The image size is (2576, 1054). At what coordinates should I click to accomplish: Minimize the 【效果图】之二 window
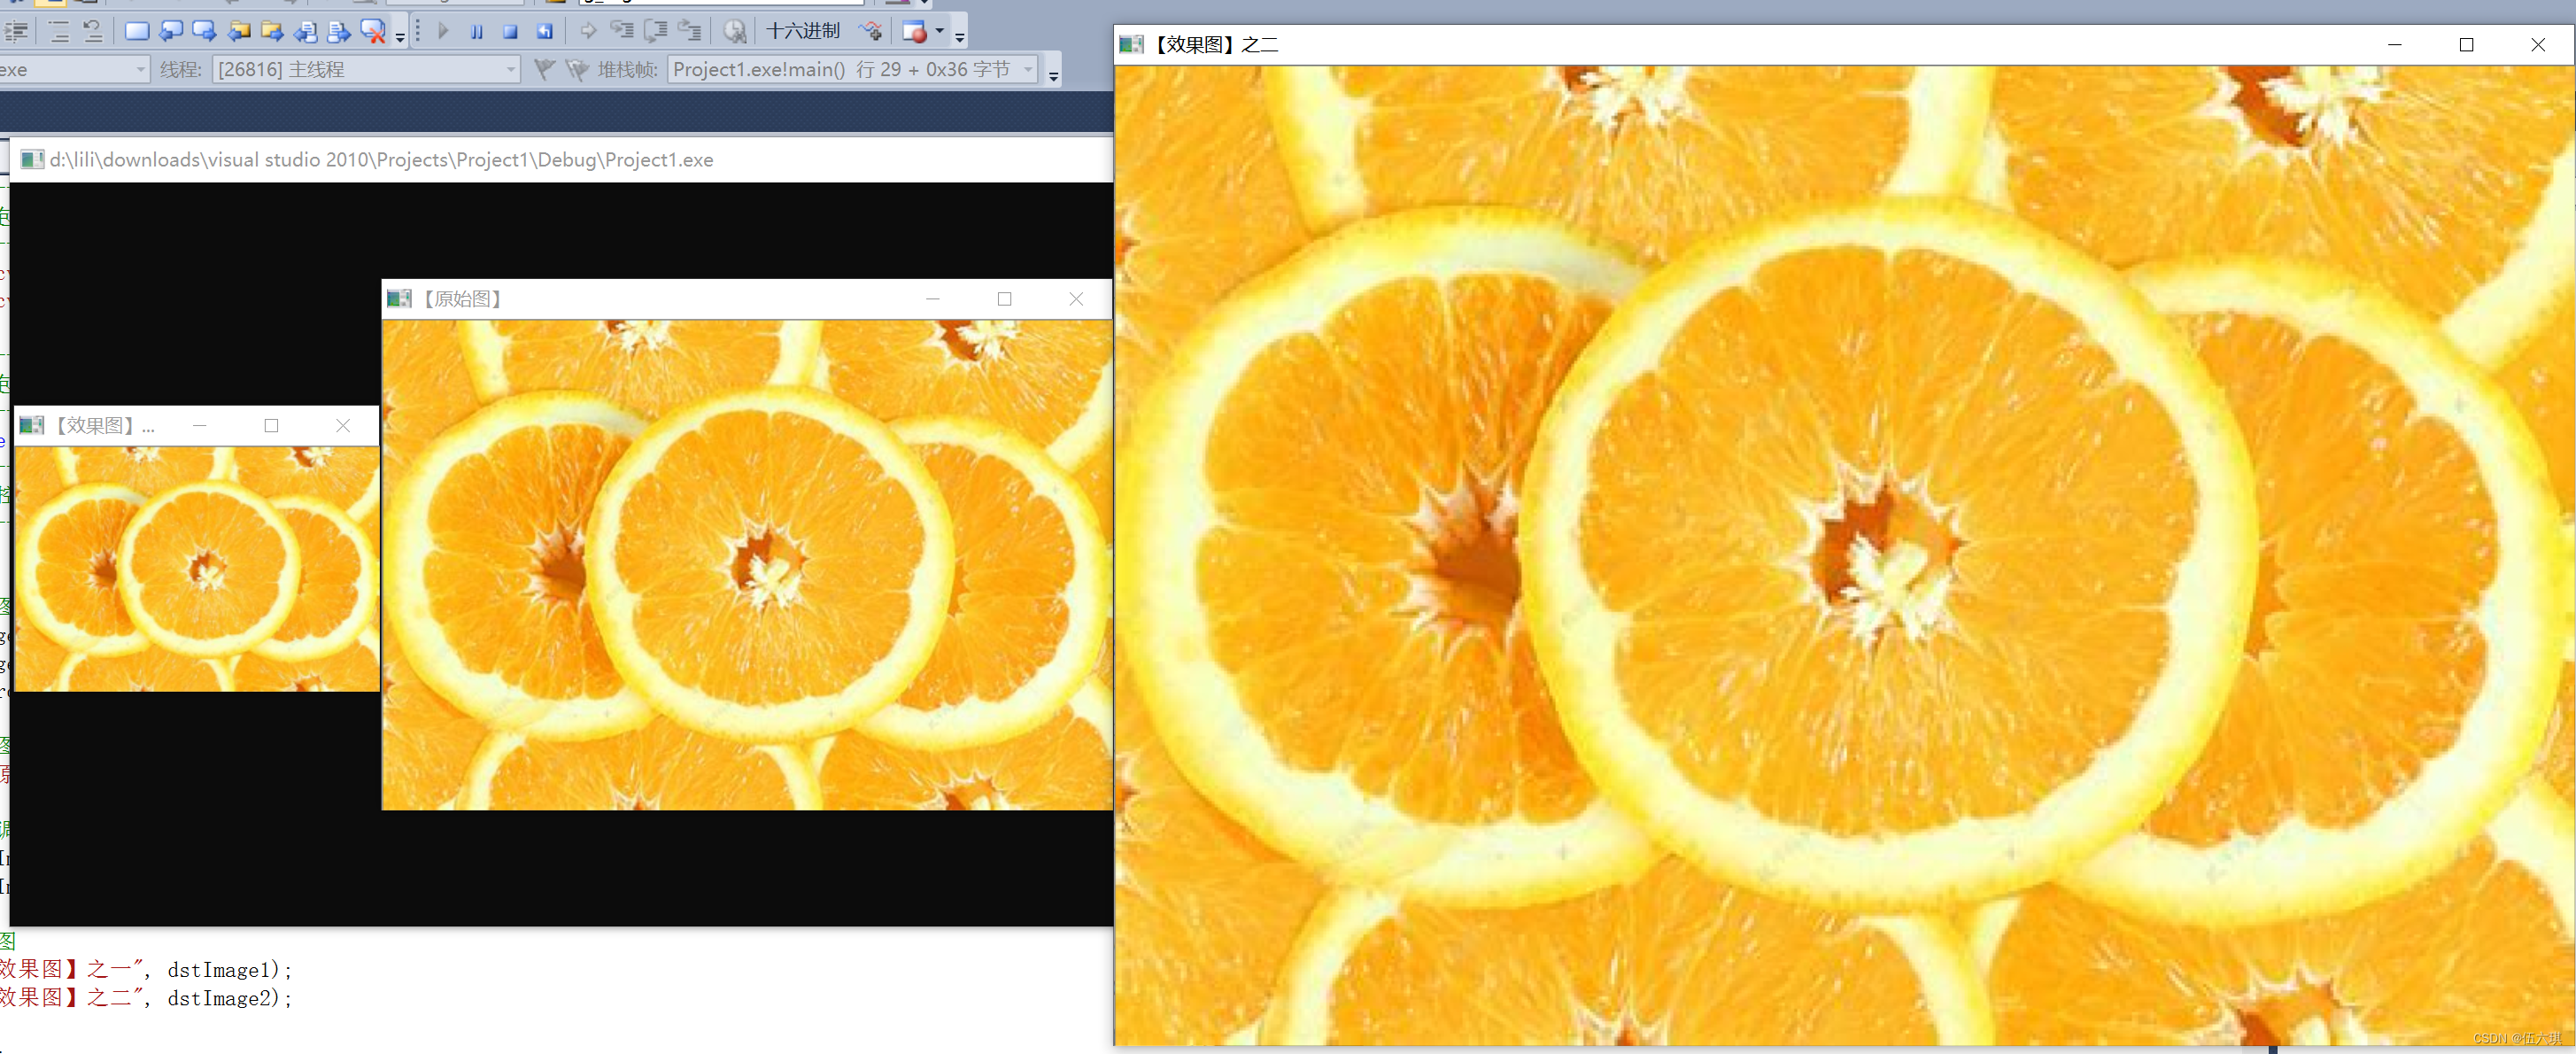click(x=2394, y=44)
